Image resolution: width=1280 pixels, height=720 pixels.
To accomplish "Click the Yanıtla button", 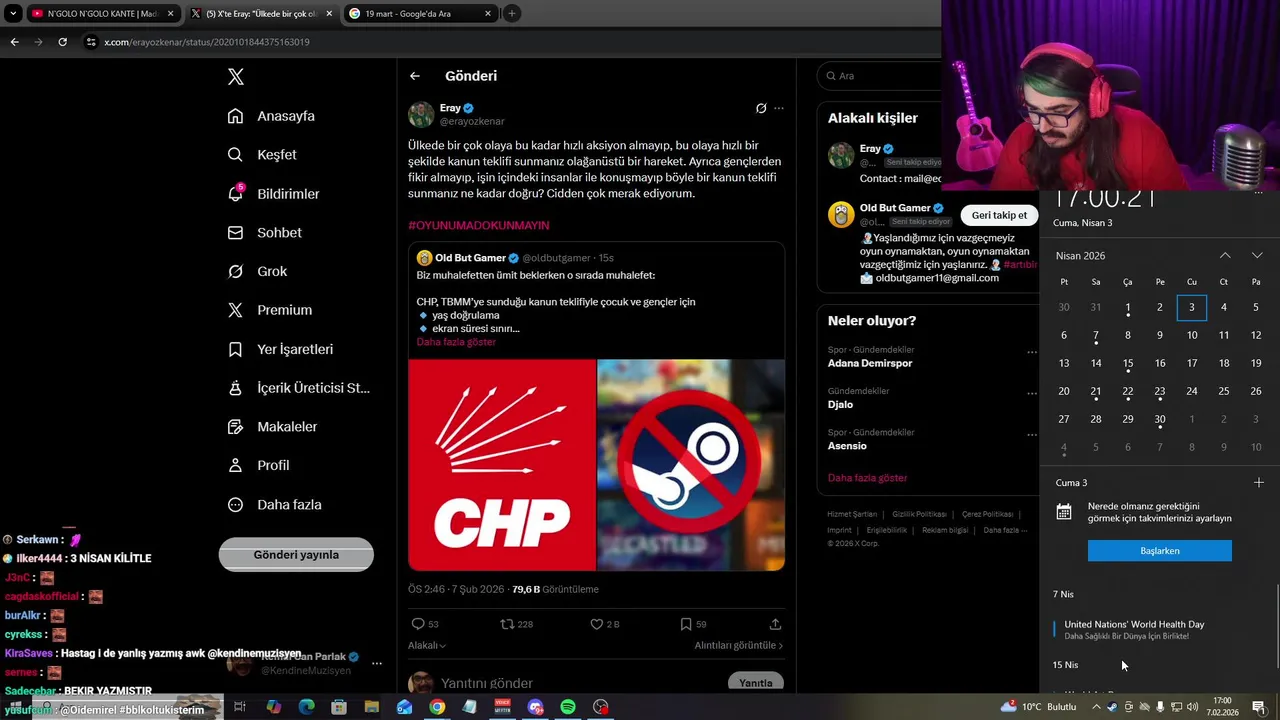I will (756, 683).
